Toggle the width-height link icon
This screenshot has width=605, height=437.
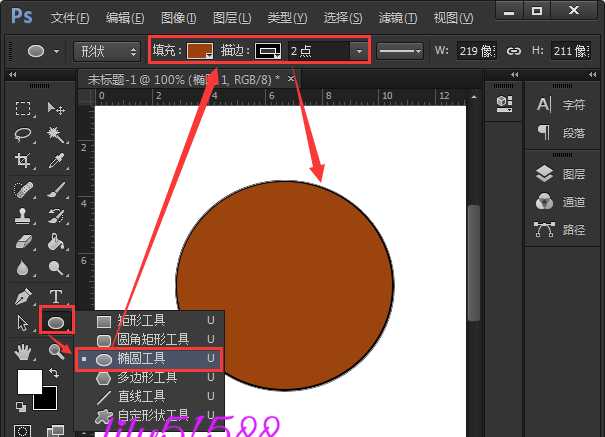point(514,51)
